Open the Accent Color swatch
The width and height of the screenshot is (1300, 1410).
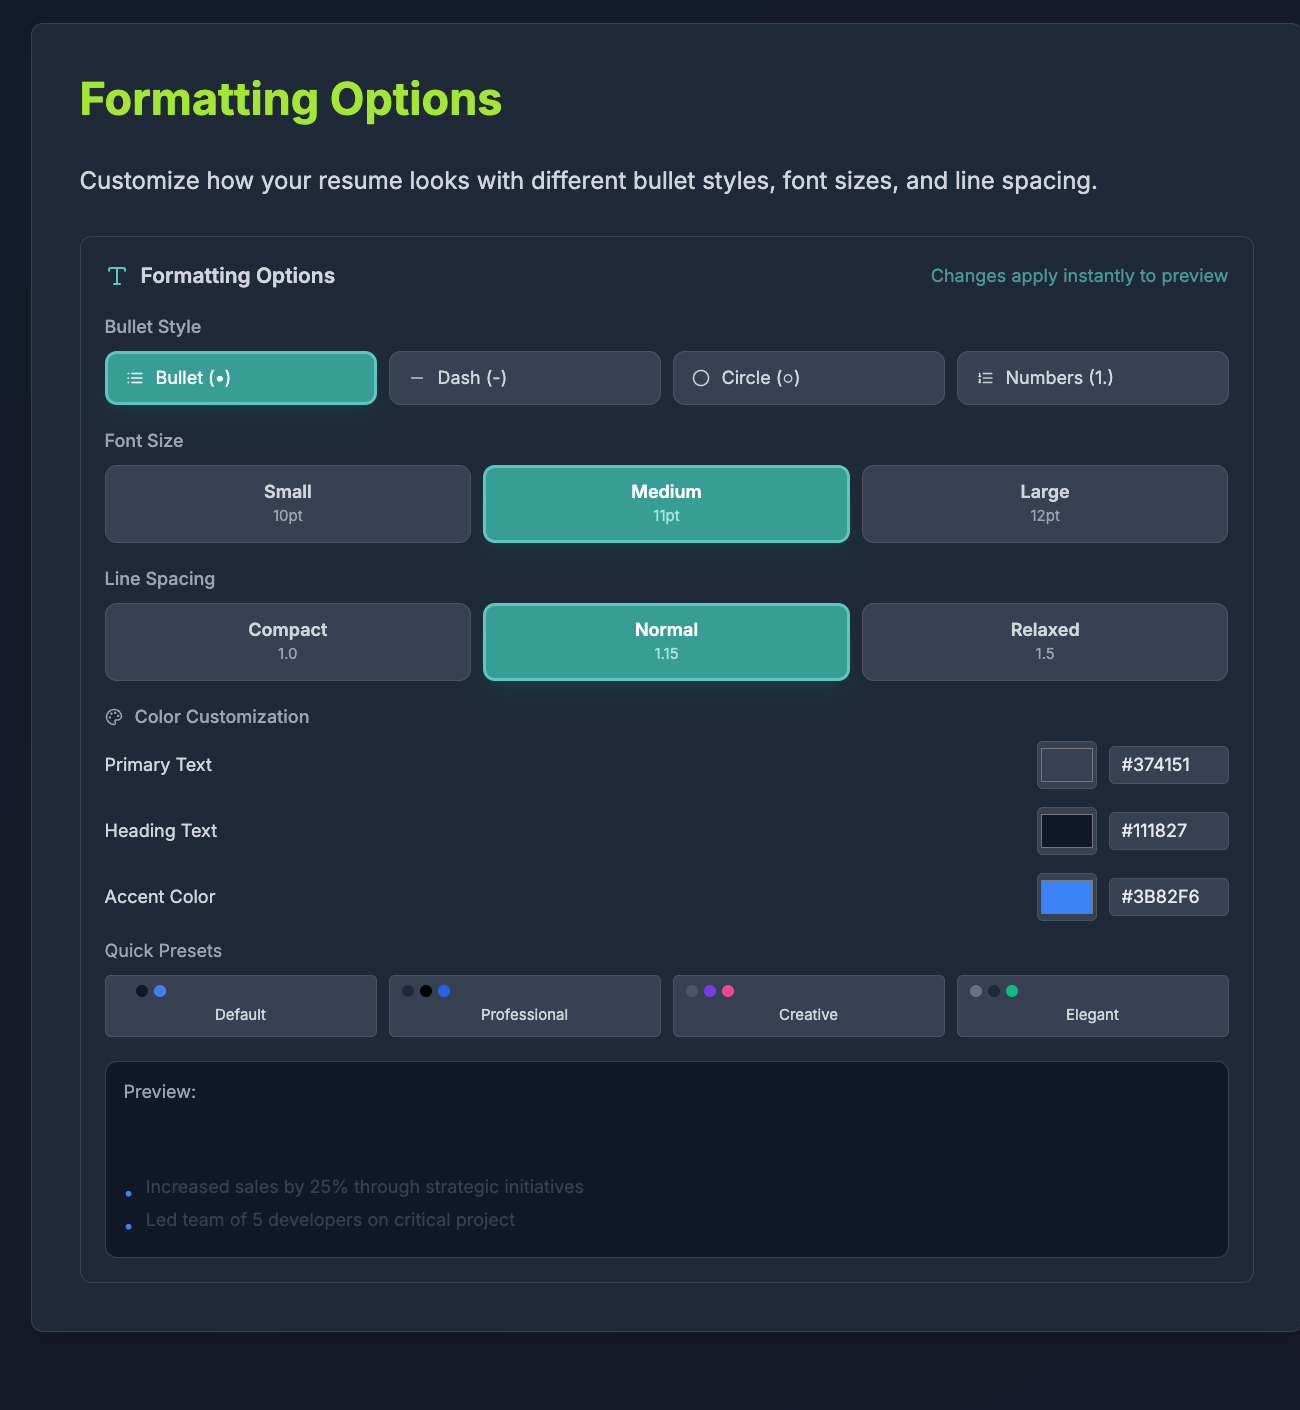pos(1066,897)
